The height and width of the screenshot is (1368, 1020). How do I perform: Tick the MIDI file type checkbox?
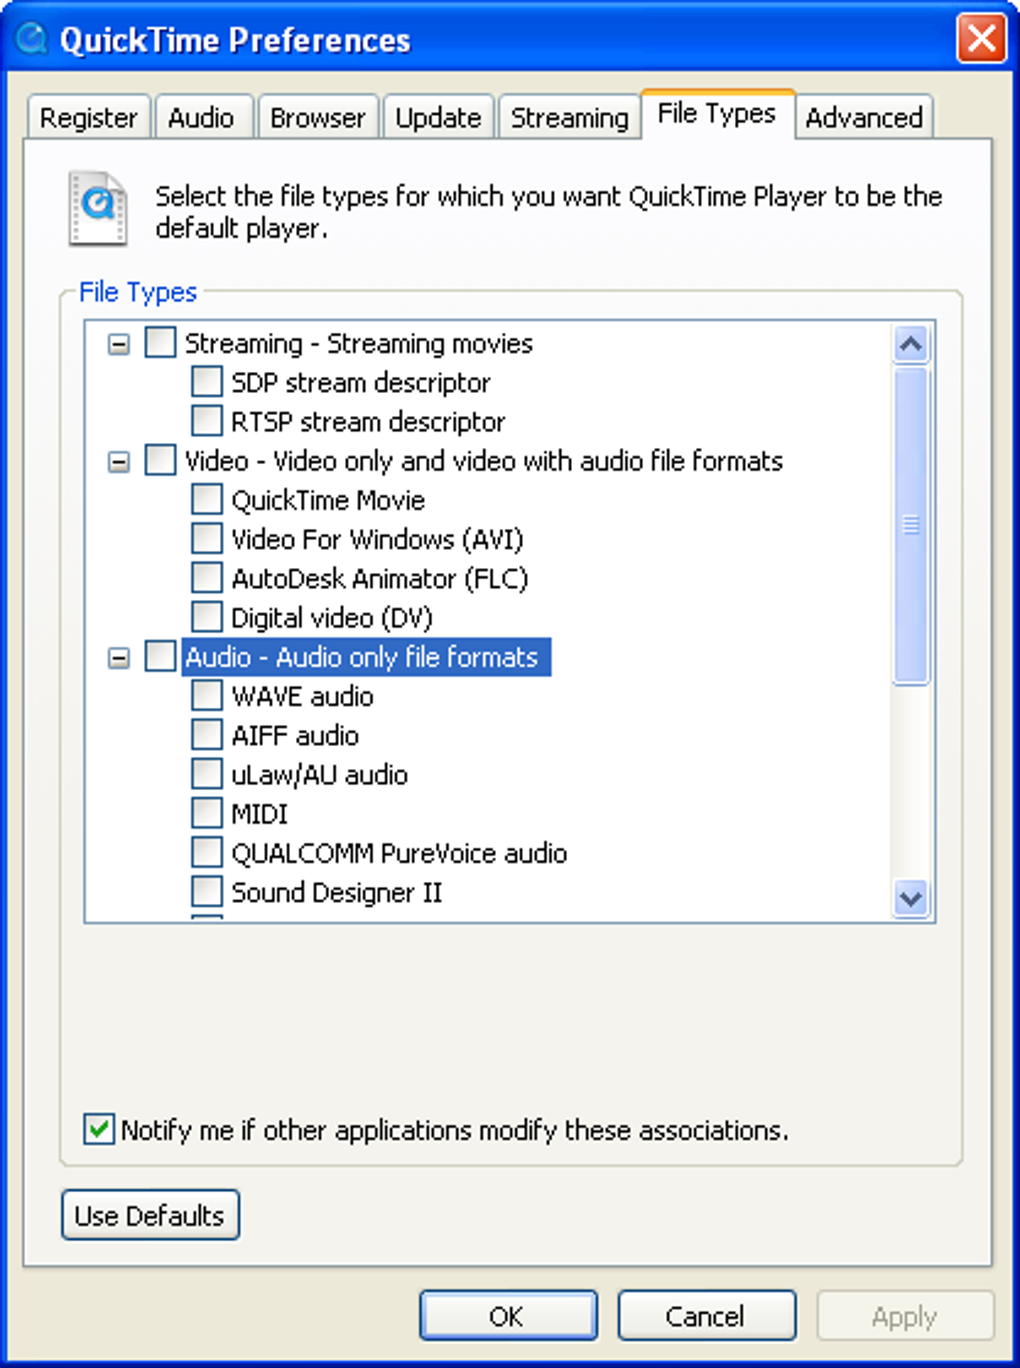point(207,813)
